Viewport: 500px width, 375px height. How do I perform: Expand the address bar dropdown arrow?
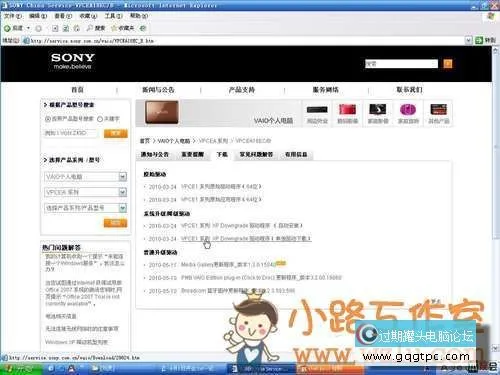click(x=468, y=41)
